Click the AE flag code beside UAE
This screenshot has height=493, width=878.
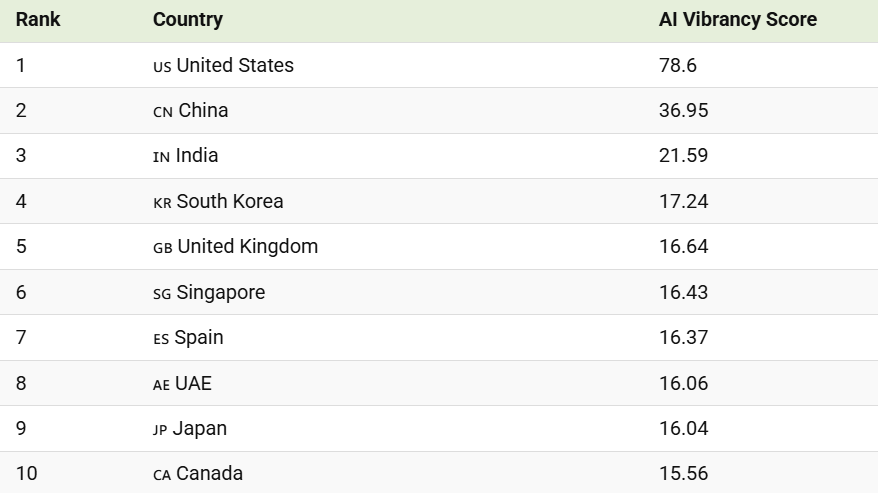point(161,385)
